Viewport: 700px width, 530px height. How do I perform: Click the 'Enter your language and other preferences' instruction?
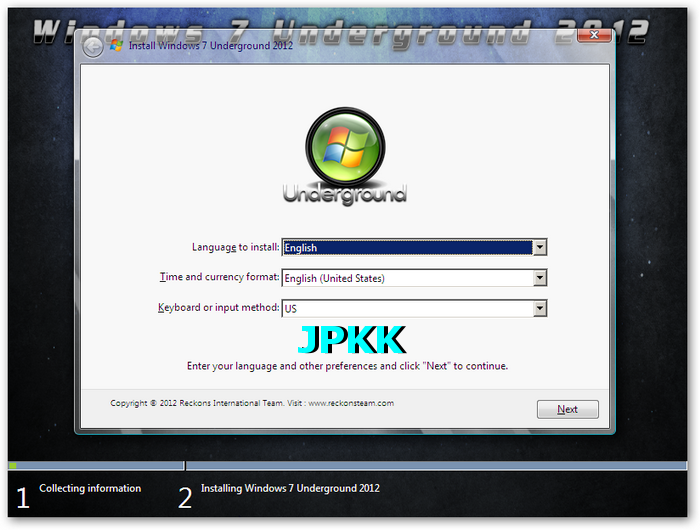pyautogui.click(x=347, y=366)
